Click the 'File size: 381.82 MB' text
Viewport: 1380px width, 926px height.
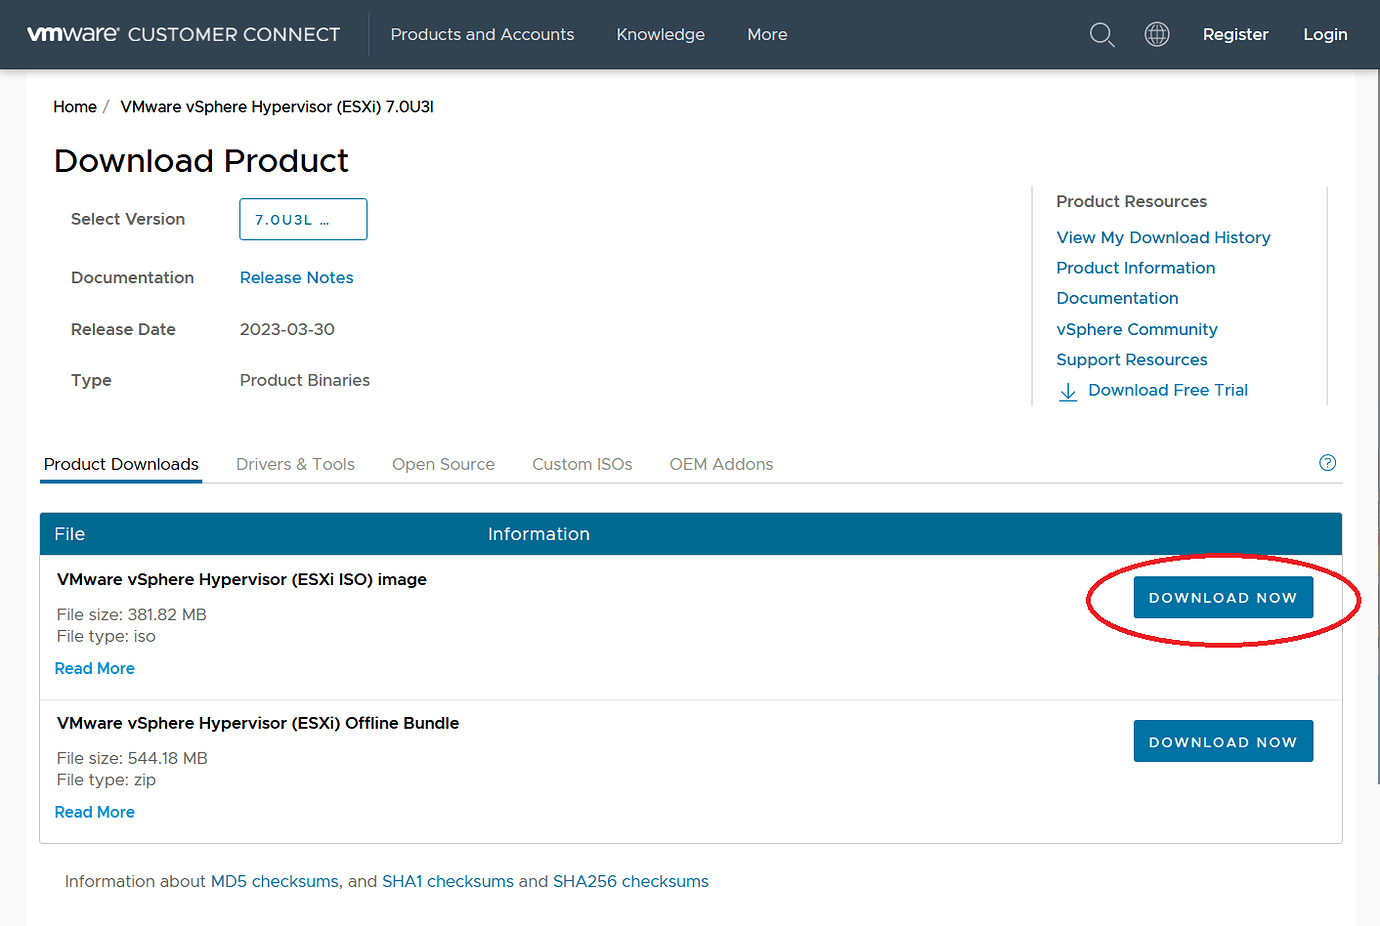[x=131, y=614]
